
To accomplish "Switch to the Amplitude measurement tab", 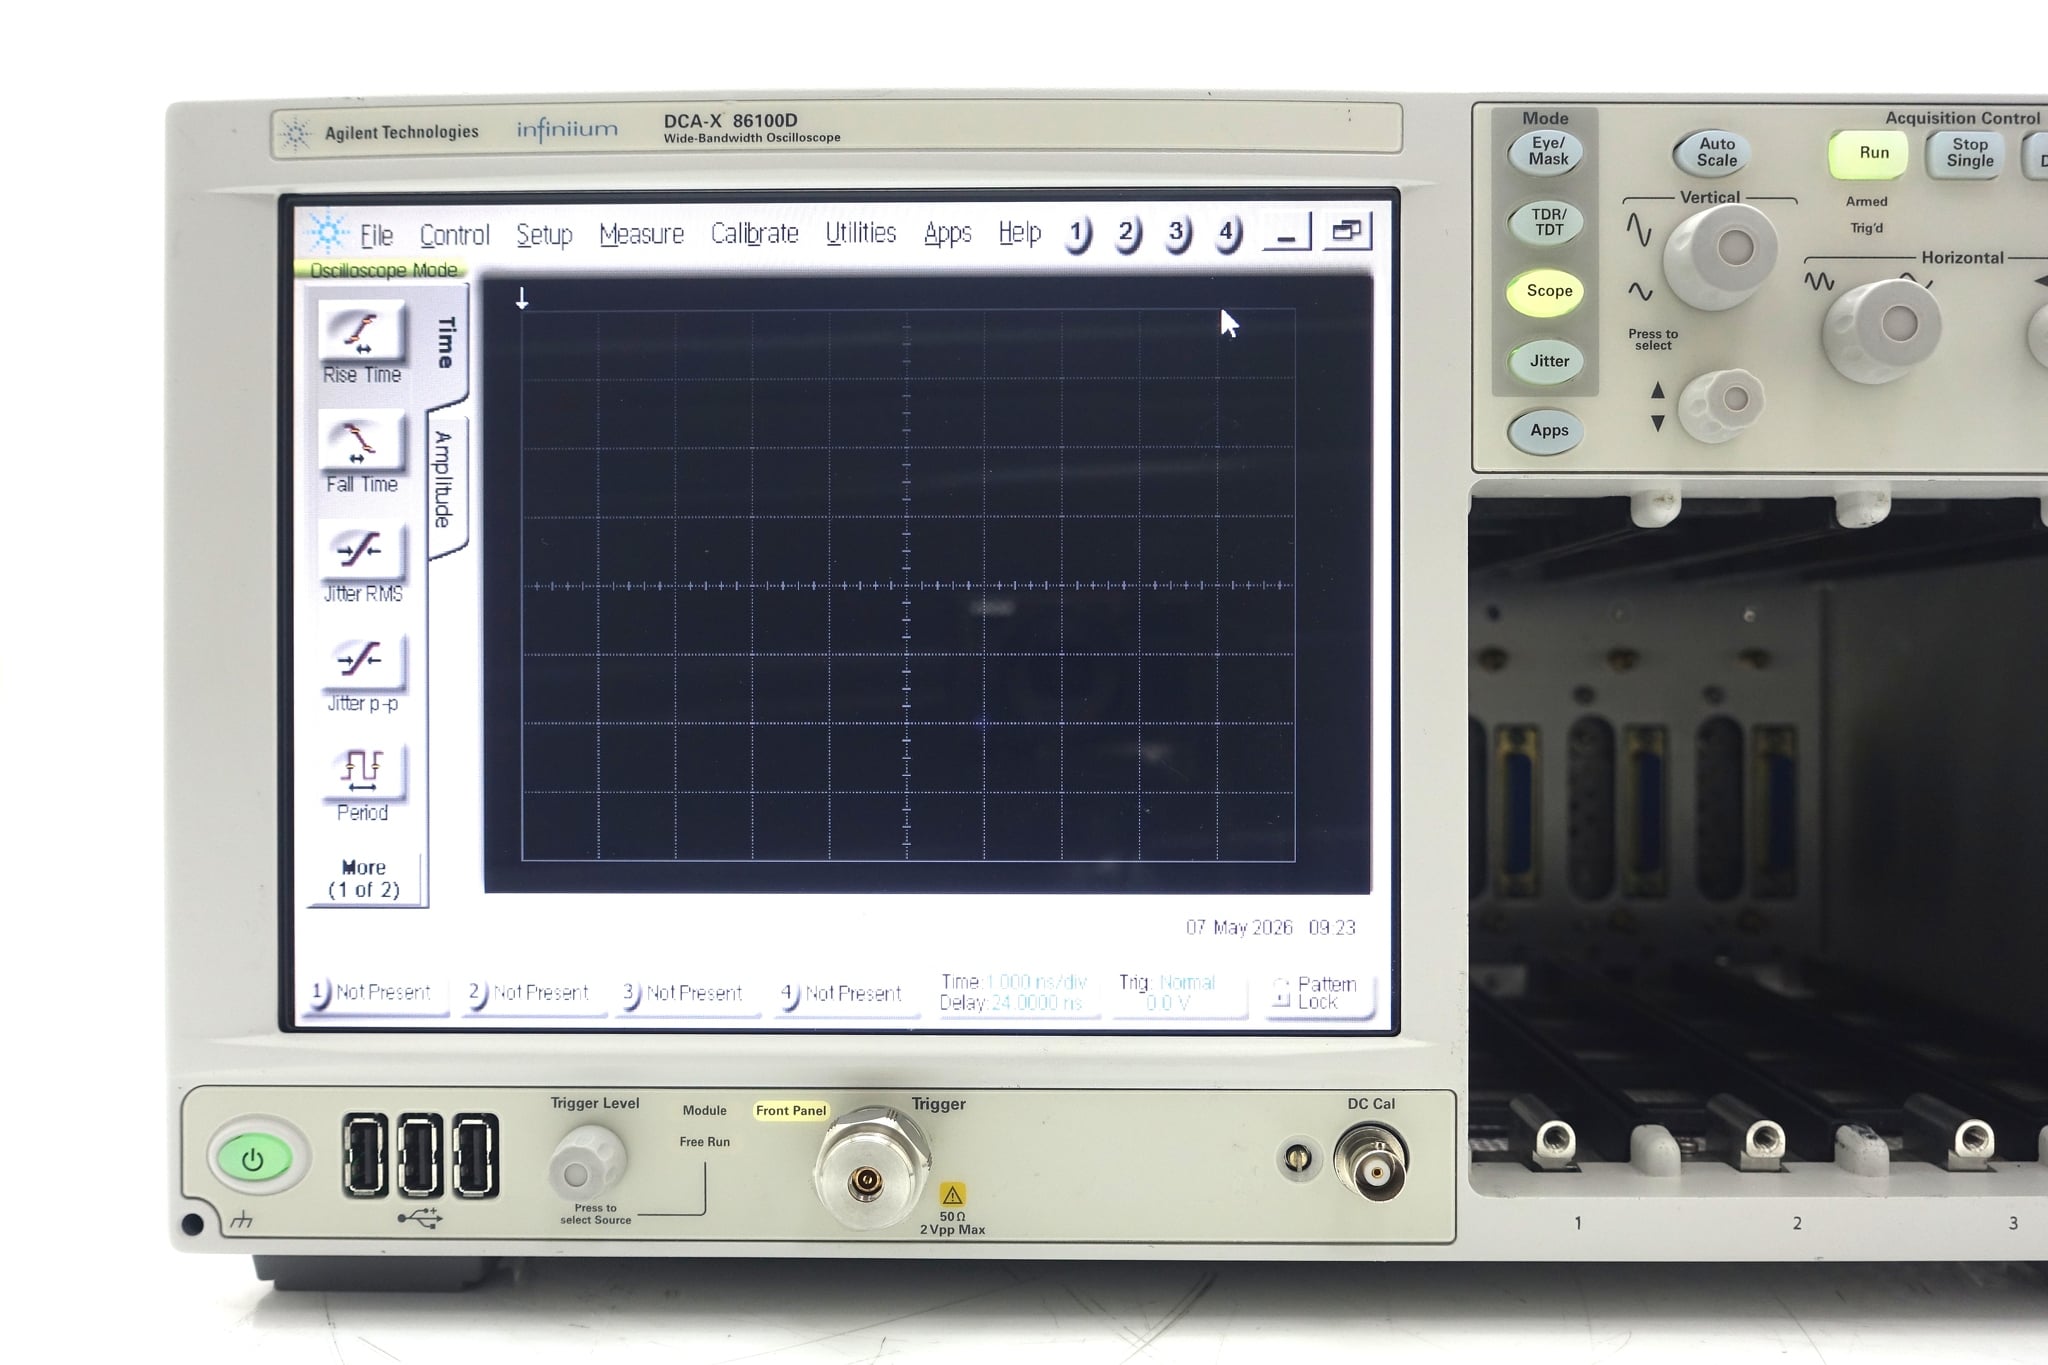I will click(x=445, y=480).
